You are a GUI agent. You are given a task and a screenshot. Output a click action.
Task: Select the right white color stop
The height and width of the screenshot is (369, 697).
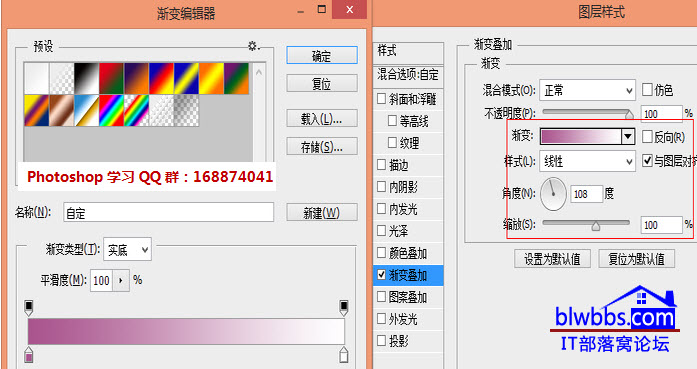pos(344,355)
